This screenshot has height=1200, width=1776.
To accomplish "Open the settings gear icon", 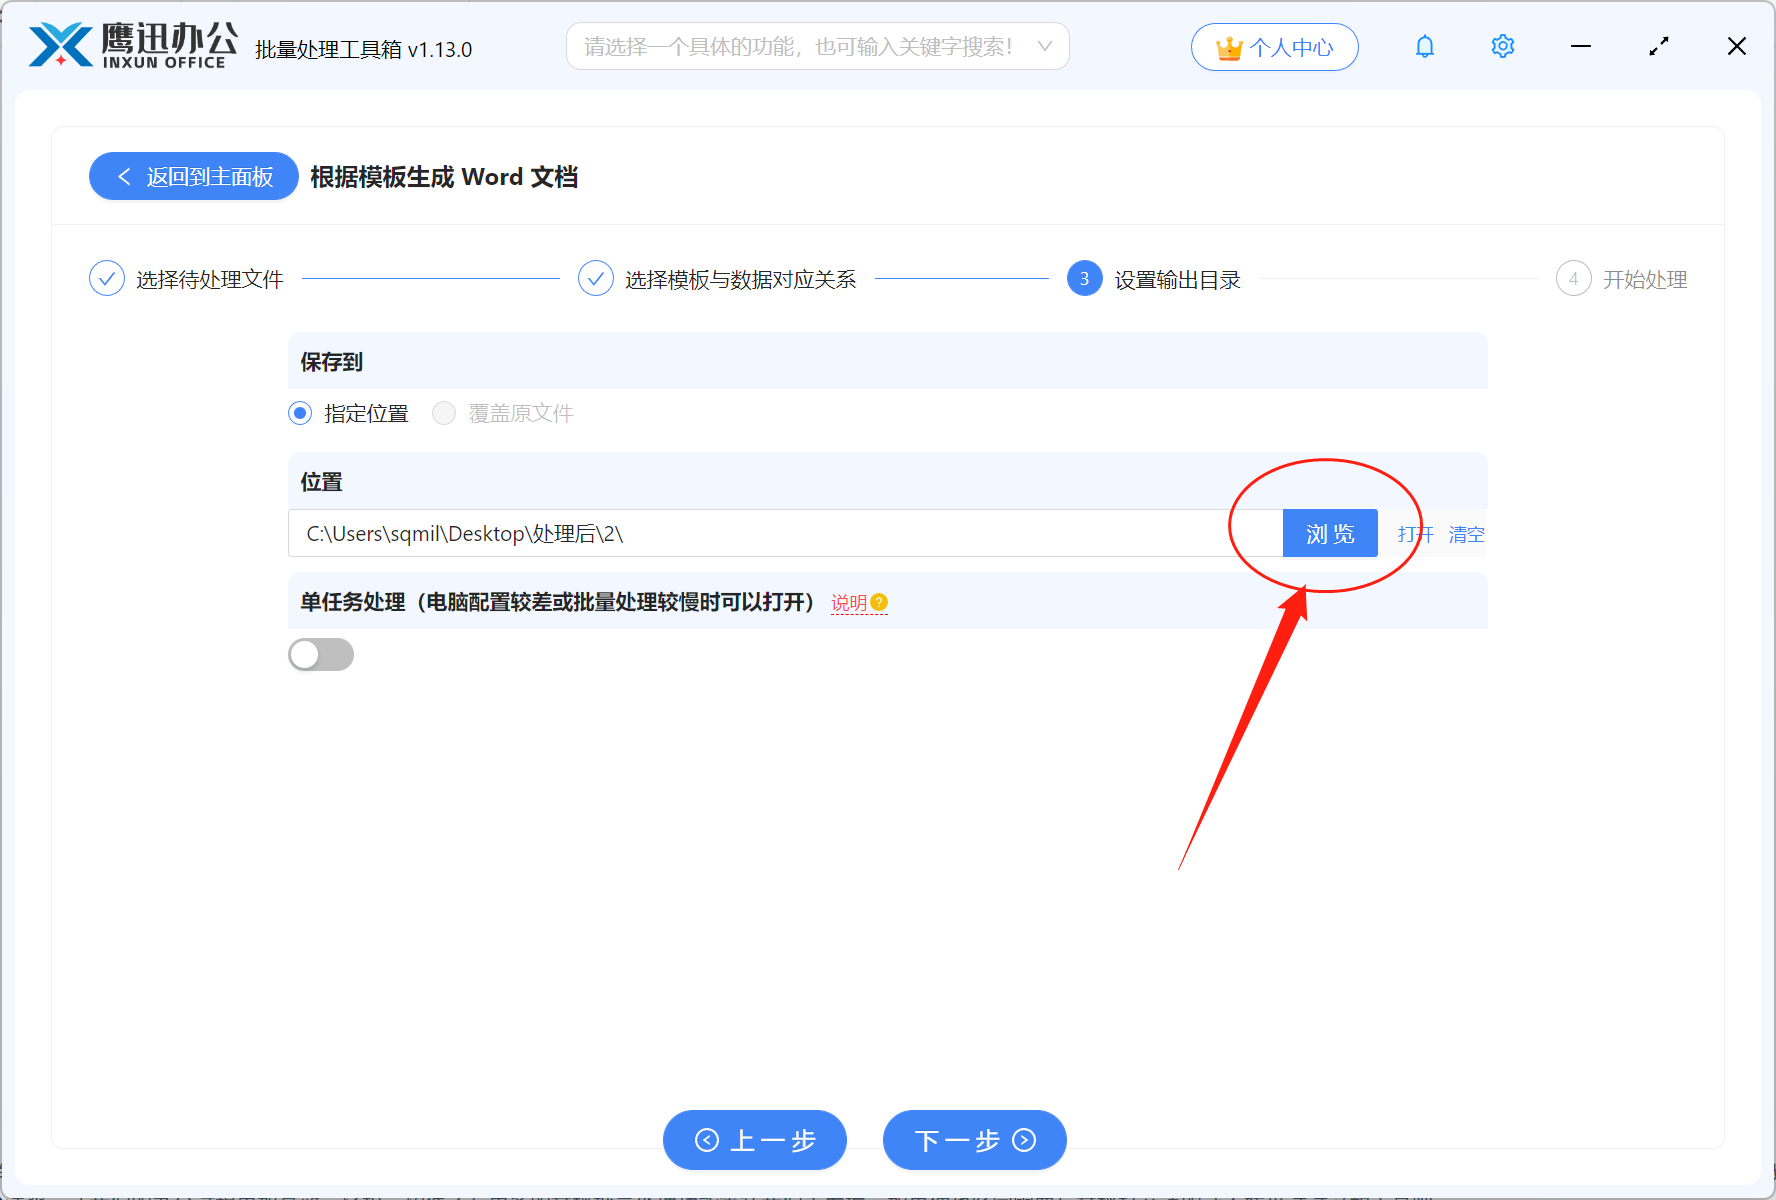I will pos(1502,46).
